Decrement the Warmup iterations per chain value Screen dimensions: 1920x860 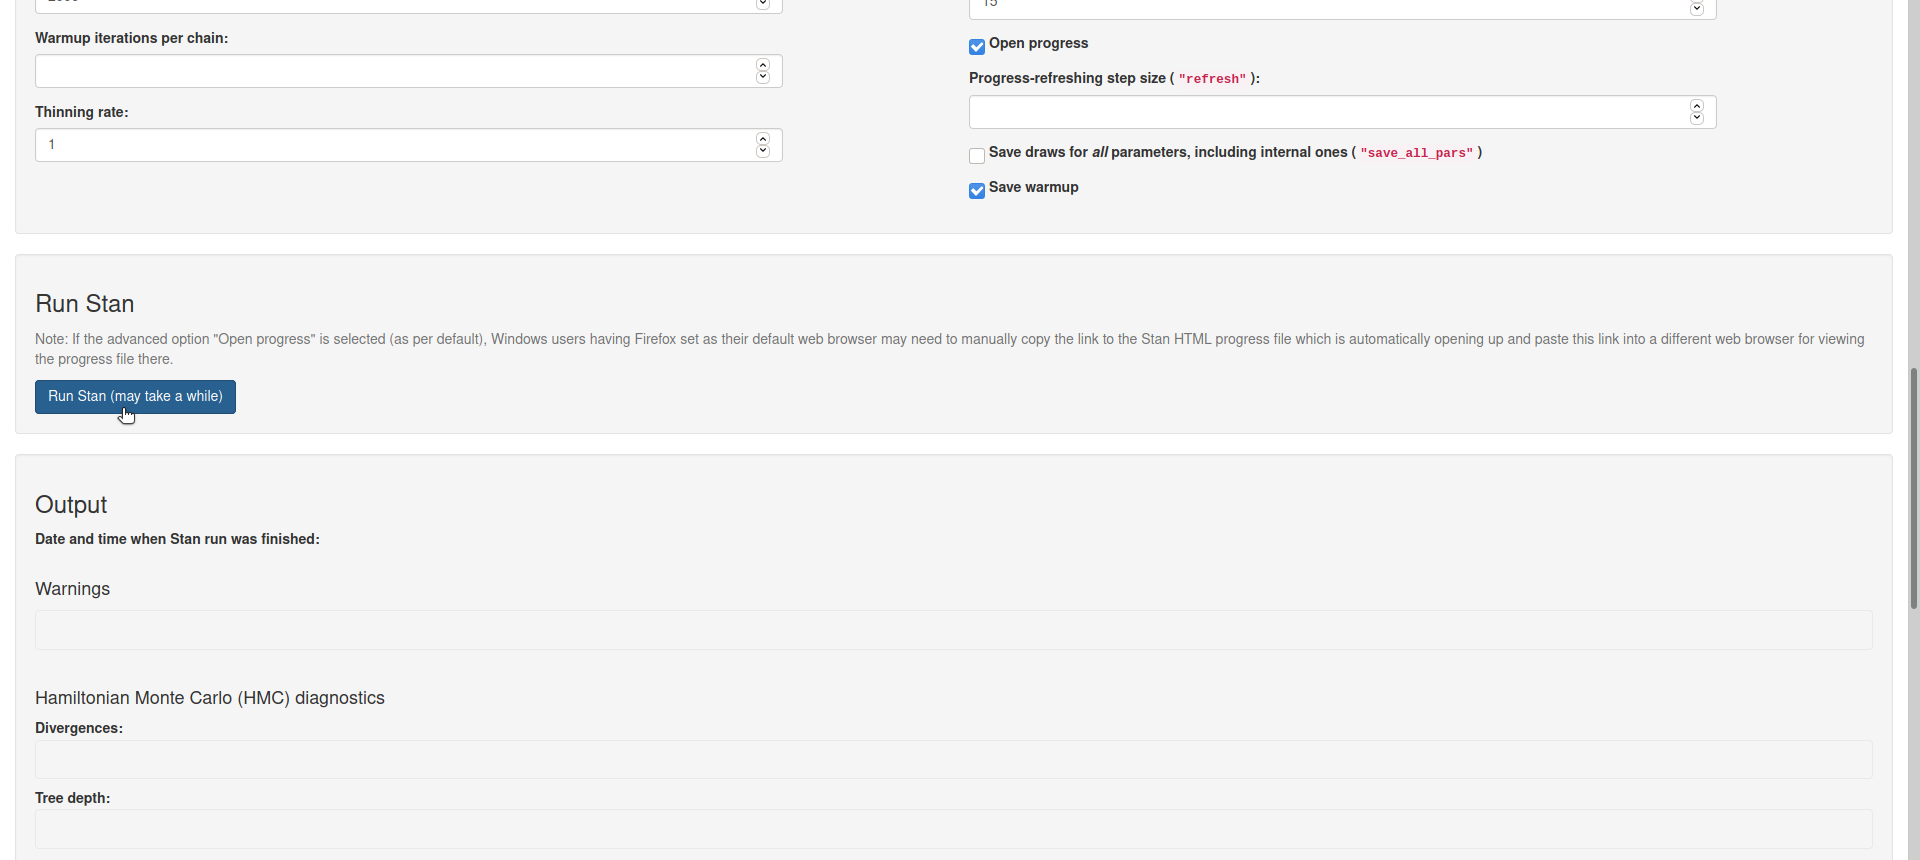tap(763, 77)
